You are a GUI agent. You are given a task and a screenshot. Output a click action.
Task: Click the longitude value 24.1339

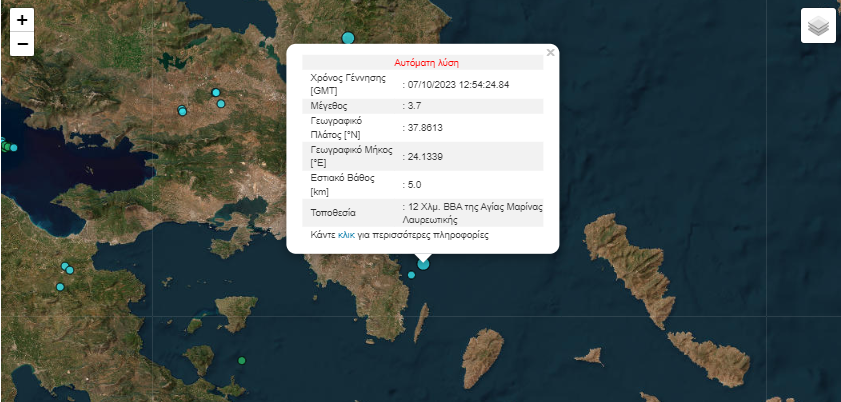[422, 156]
